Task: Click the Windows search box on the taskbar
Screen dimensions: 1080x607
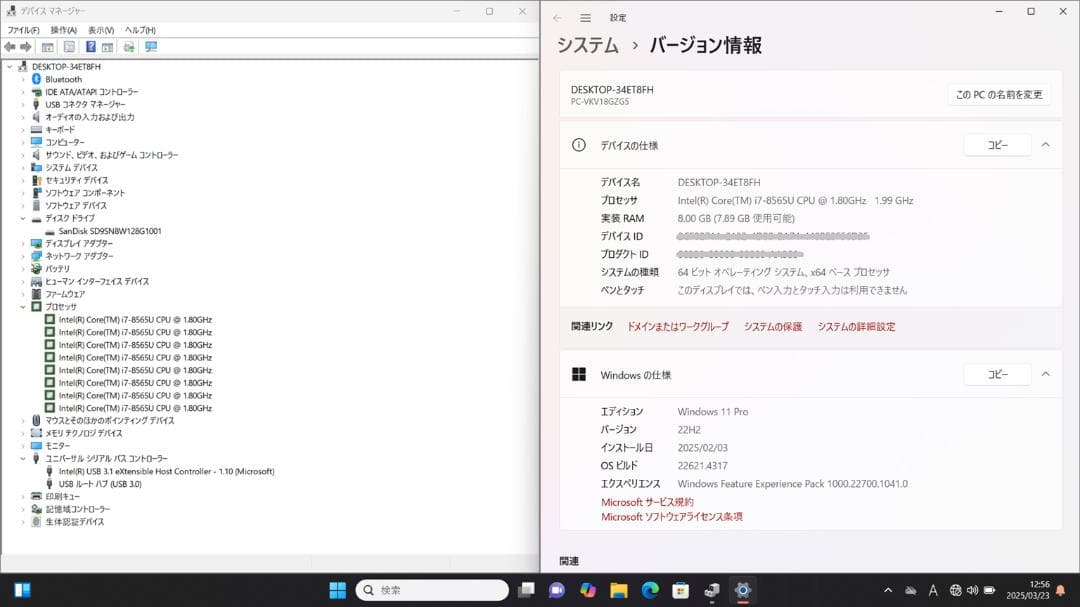Action: (430, 590)
